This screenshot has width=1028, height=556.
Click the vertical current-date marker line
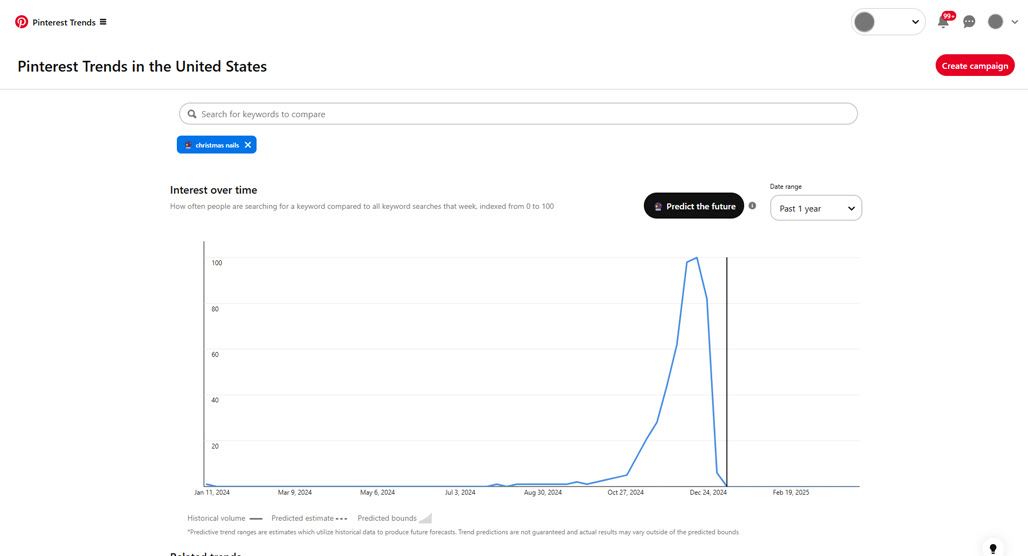point(726,372)
